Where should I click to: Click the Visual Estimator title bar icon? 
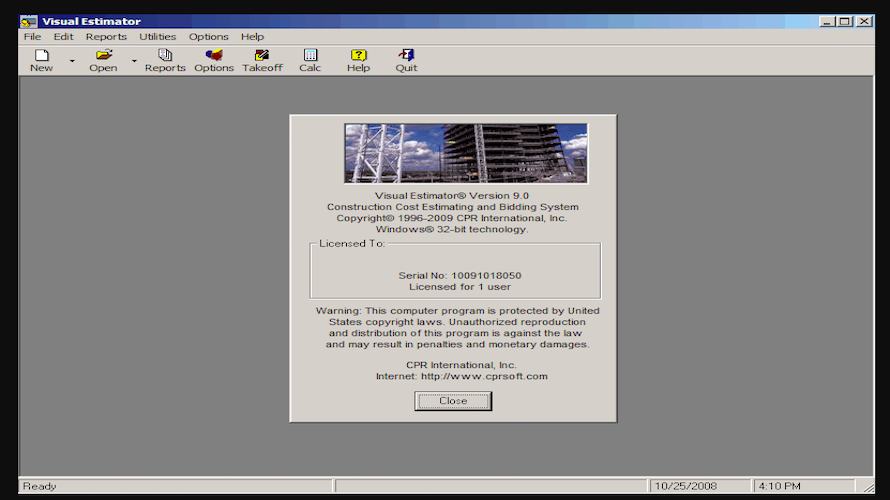point(30,21)
